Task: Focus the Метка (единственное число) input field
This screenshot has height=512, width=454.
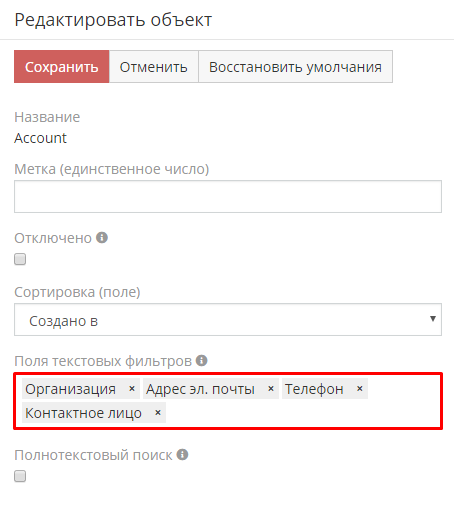Action: [x=228, y=196]
